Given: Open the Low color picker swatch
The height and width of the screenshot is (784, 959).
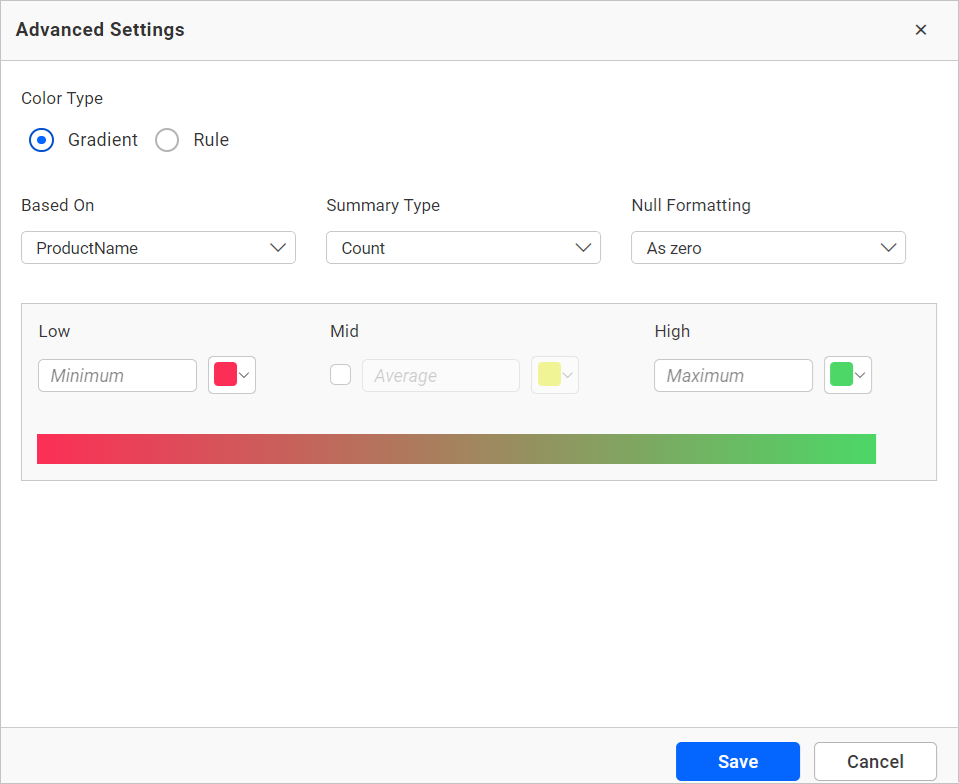Looking at the screenshot, I should point(226,375).
